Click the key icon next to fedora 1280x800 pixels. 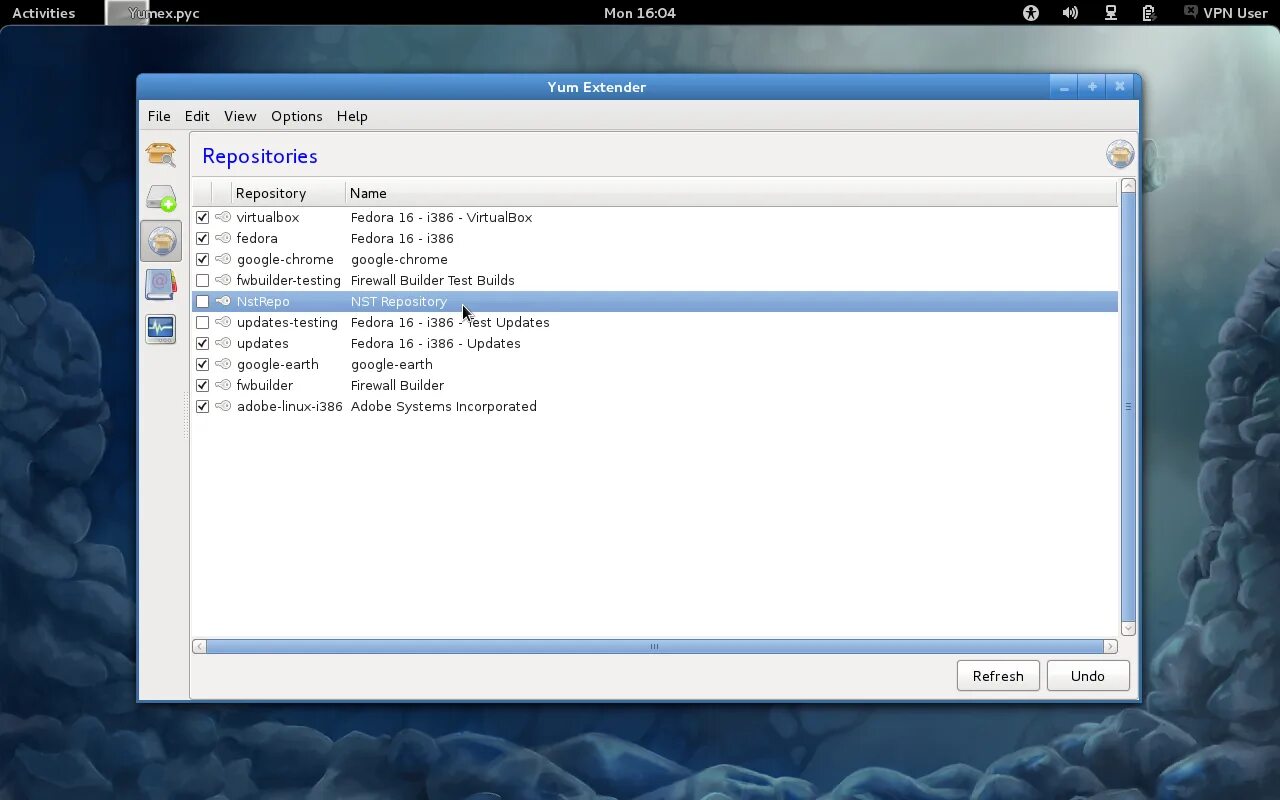[x=223, y=238]
